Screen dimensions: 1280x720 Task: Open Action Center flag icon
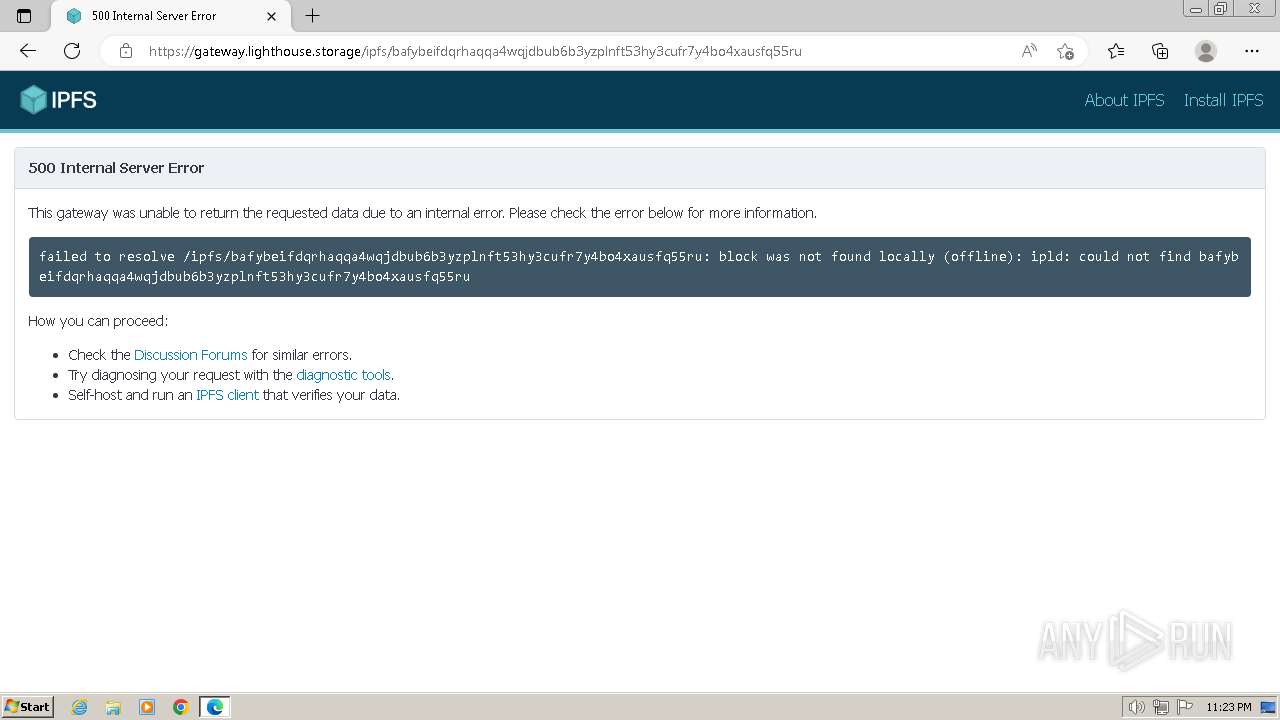1185,707
